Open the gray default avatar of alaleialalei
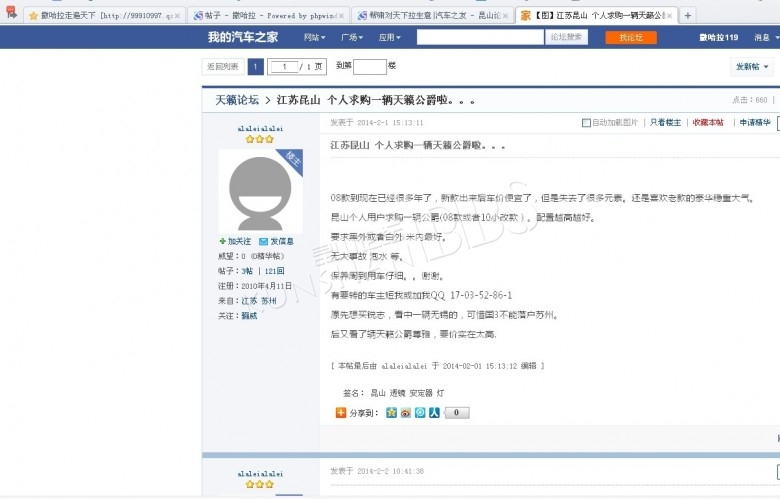The width and height of the screenshot is (780, 499). pos(260,191)
